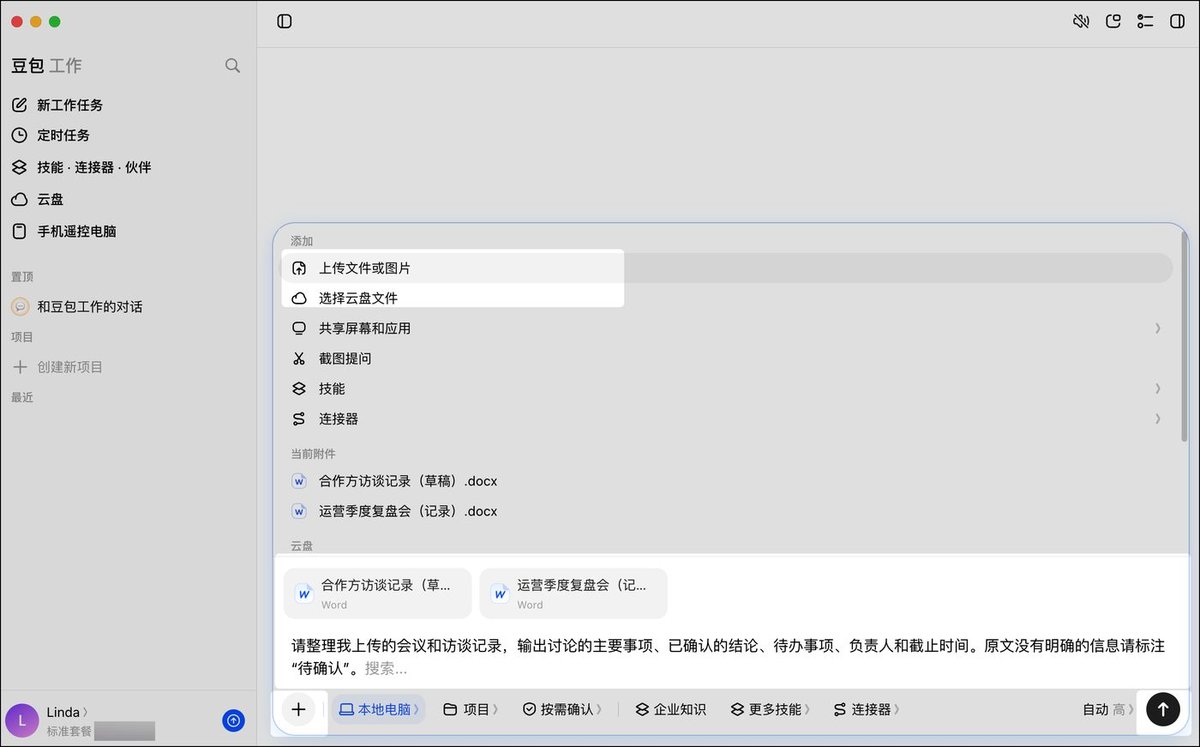Select 合作方访谈记录（草稿）.docx in 当前附件 list

point(727,481)
